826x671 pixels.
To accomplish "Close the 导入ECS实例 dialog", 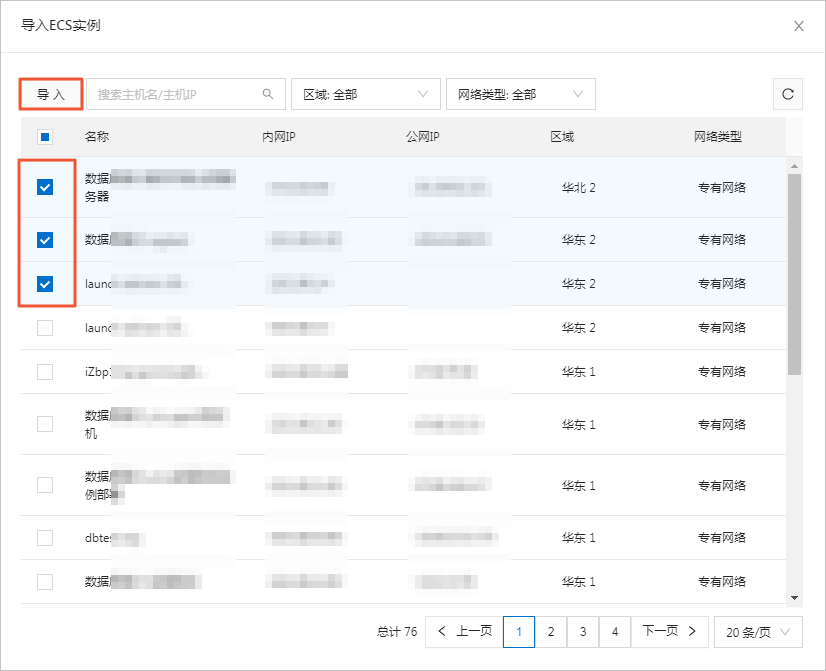I will click(x=799, y=26).
